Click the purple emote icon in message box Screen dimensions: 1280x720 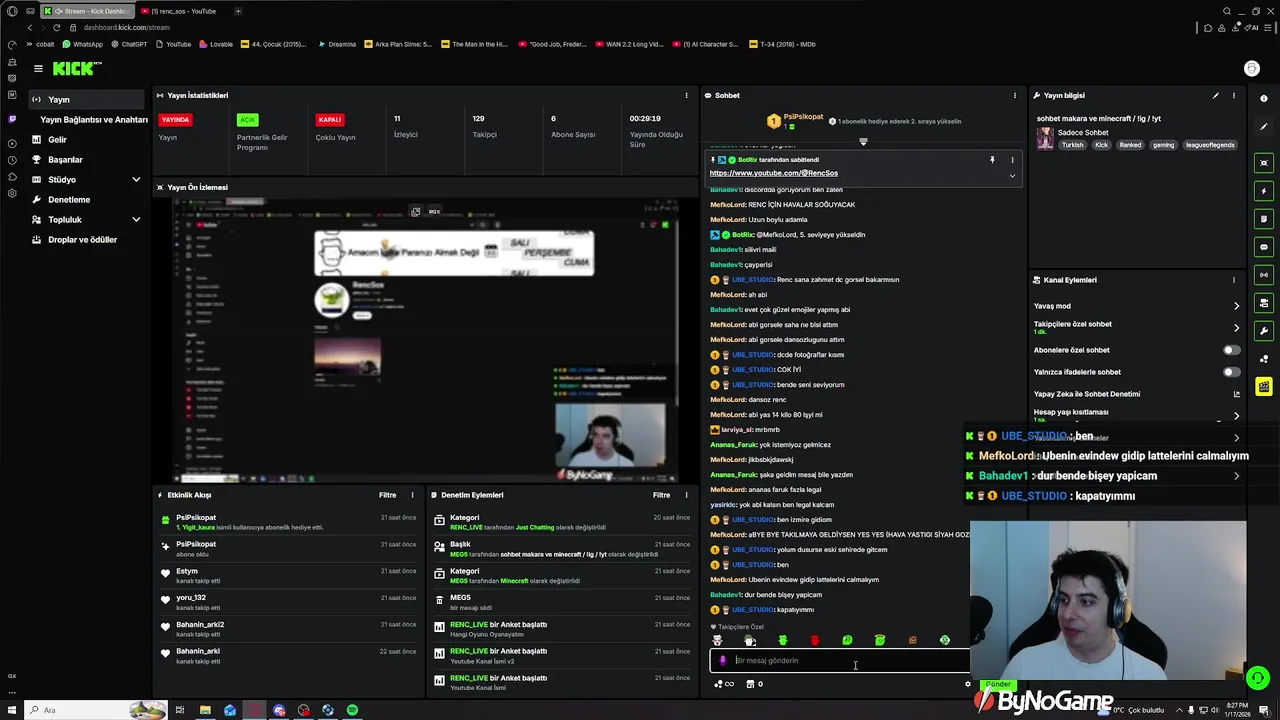723,660
